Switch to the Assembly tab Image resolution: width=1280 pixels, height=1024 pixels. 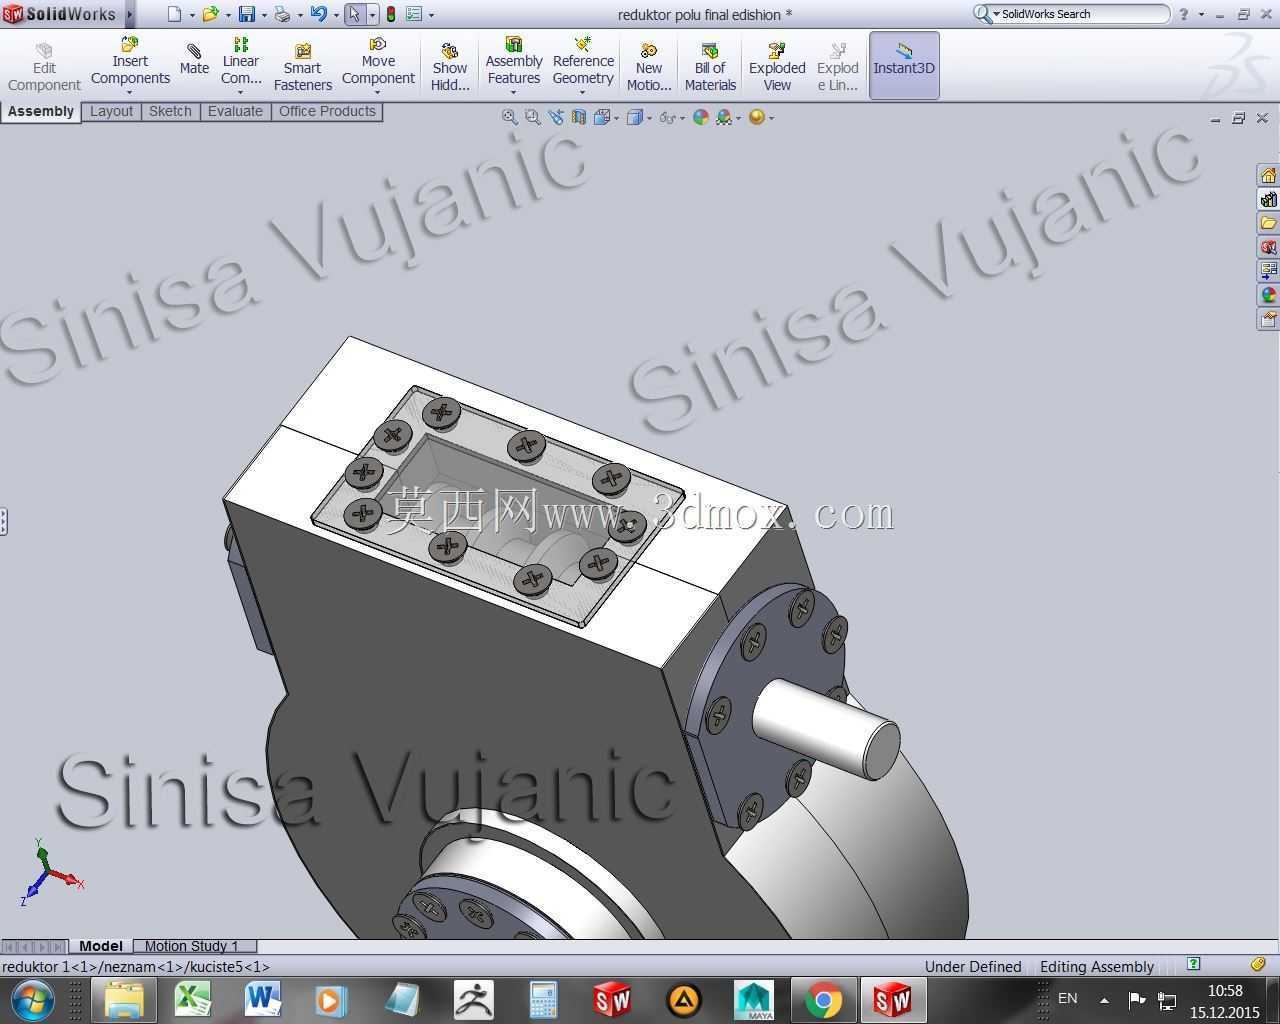pyautogui.click(x=41, y=111)
